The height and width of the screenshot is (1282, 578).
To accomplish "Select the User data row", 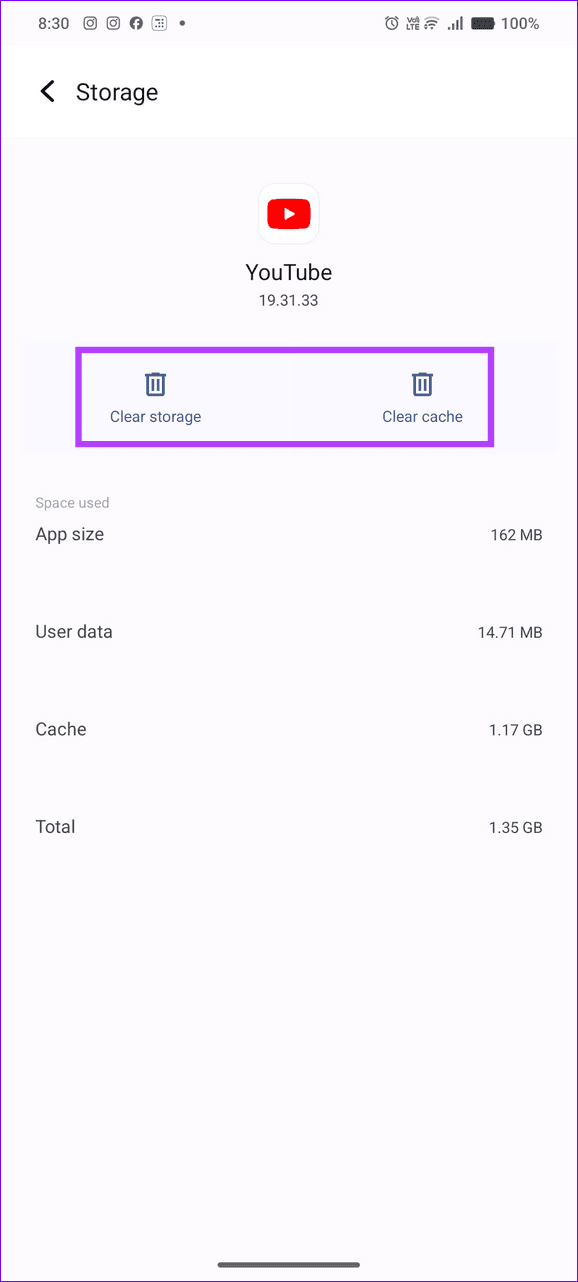I will pyautogui.click(x=289, y=632).
